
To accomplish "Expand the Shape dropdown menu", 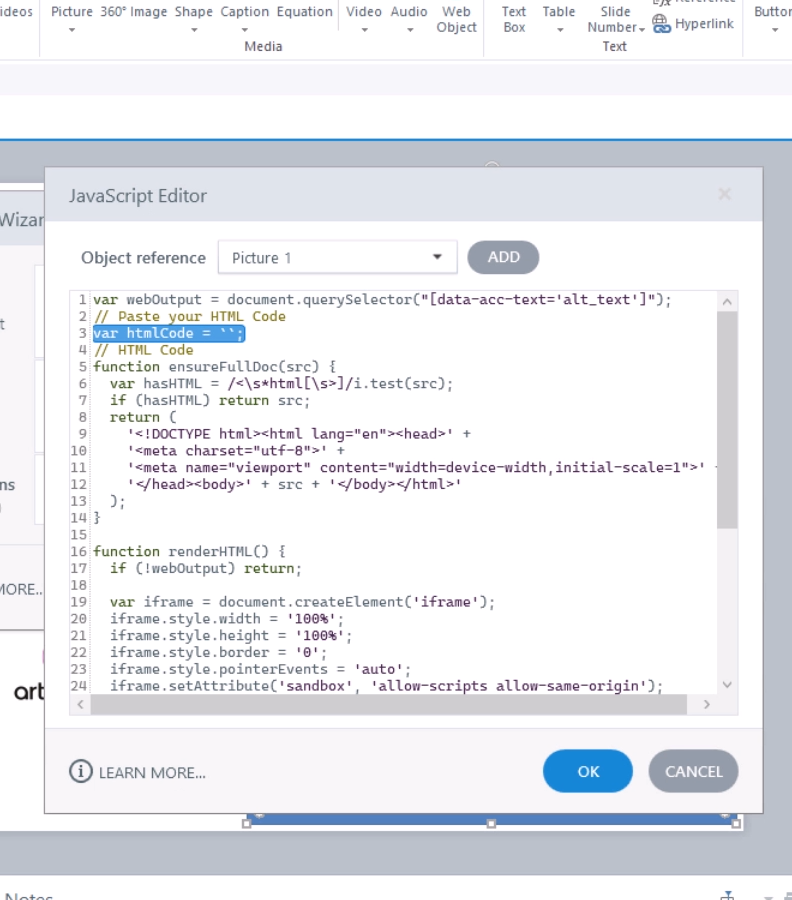I will coord(194,30).
